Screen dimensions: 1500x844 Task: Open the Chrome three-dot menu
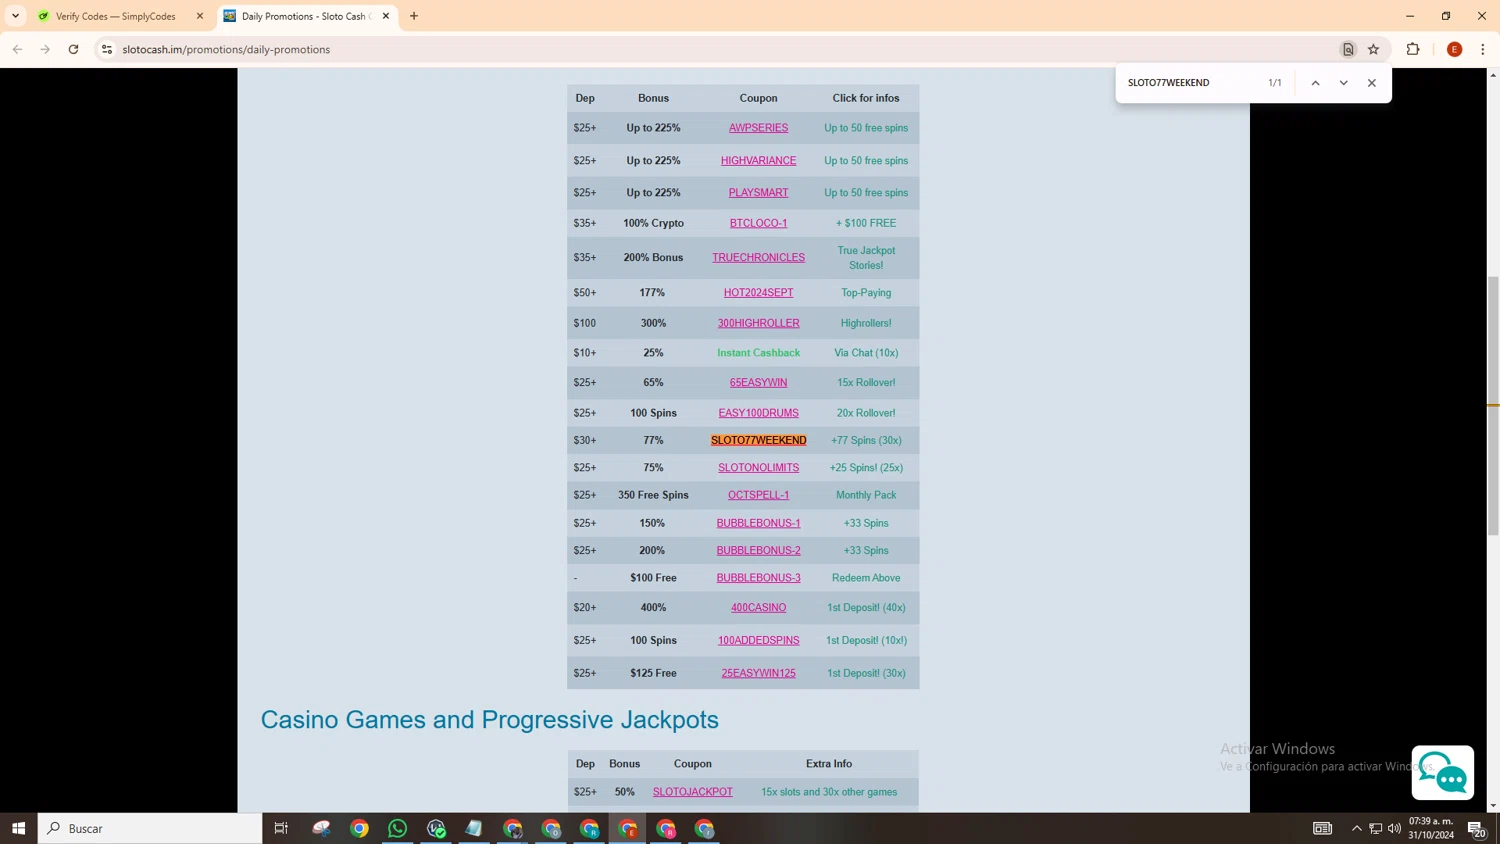point(1483,49)
